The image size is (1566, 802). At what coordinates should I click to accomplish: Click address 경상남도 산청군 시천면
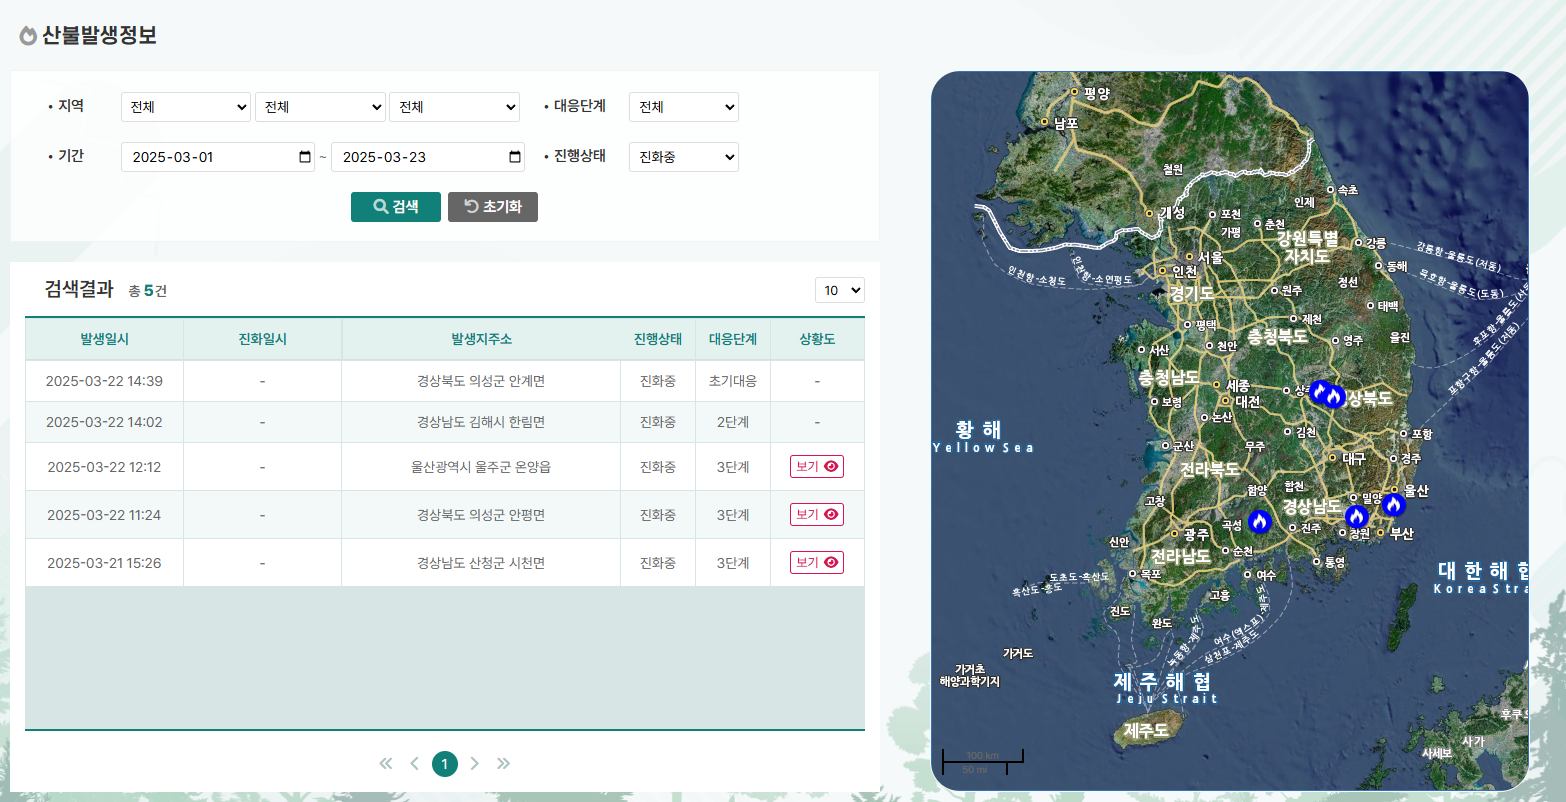(x=481, y=563)
